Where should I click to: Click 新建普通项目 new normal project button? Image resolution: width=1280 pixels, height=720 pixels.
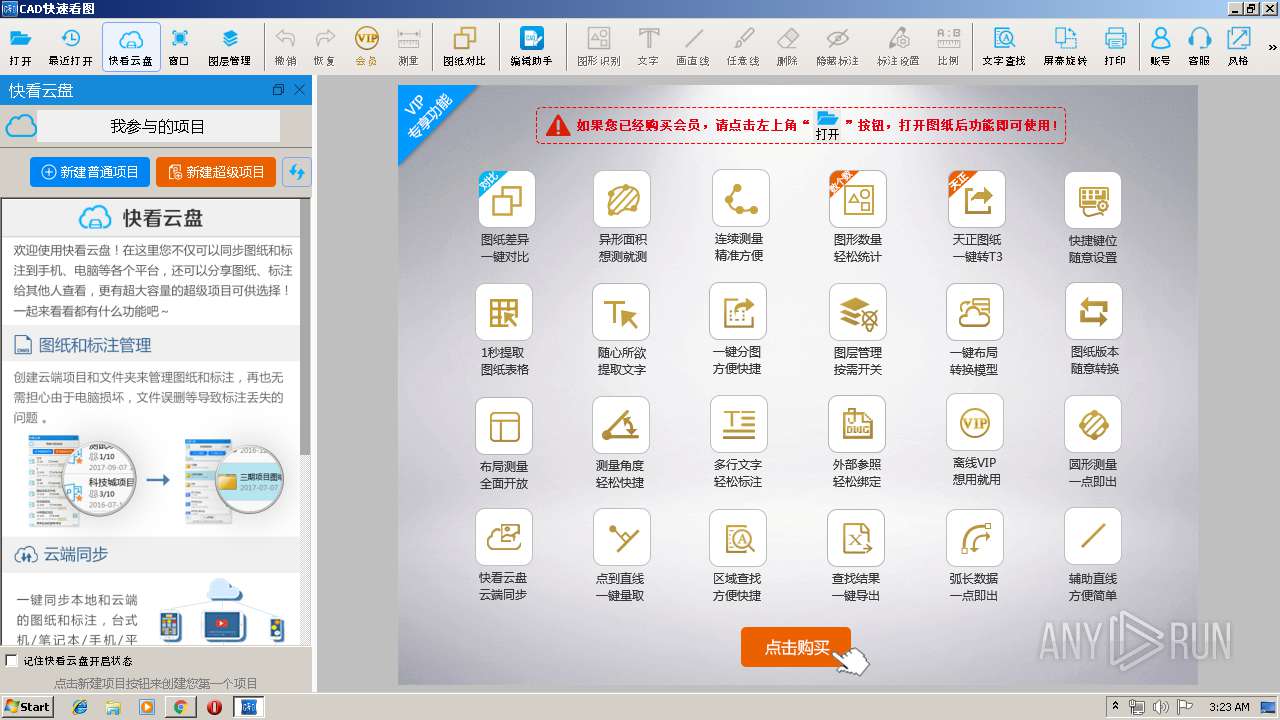[90, 172]
